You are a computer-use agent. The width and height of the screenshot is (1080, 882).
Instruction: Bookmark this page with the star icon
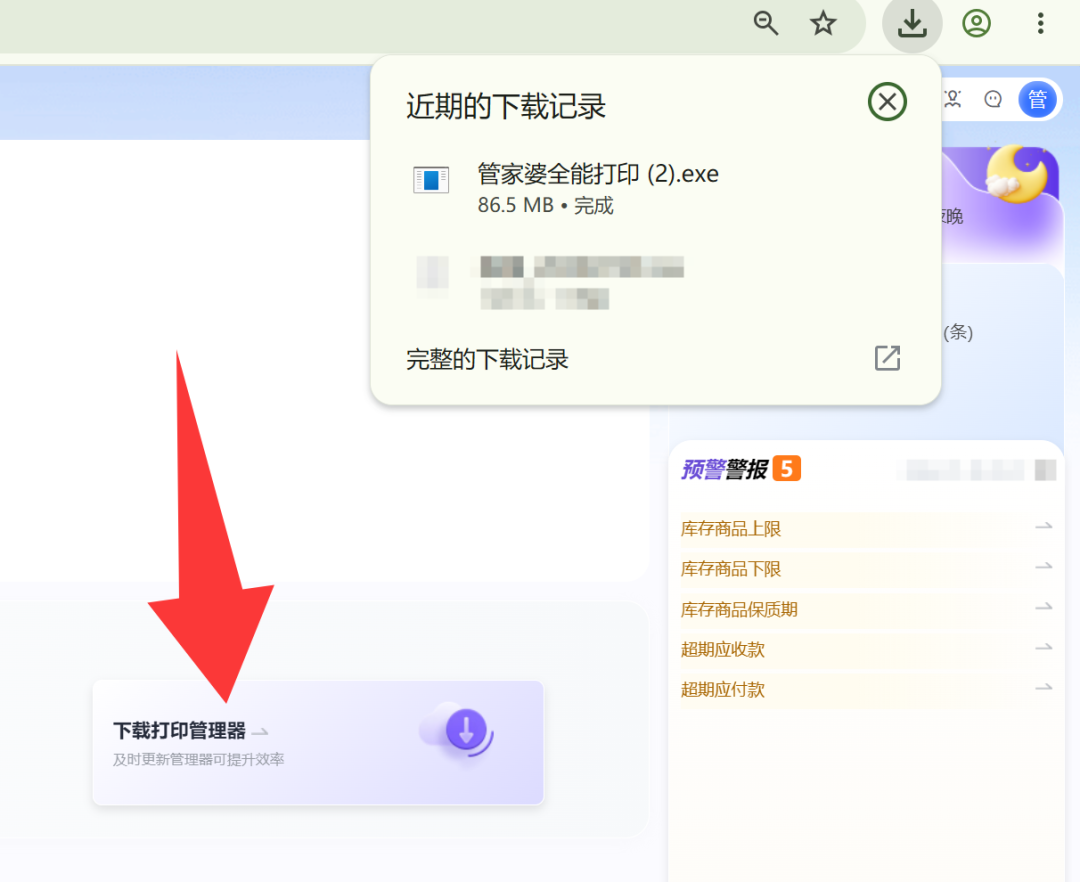pyautogui.click(x=823, y=23)
